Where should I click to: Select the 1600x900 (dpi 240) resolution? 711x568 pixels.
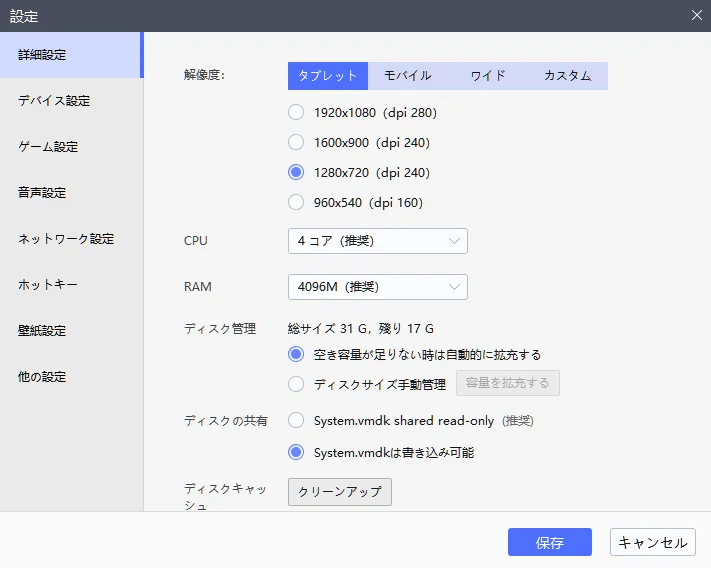[296, 142]
